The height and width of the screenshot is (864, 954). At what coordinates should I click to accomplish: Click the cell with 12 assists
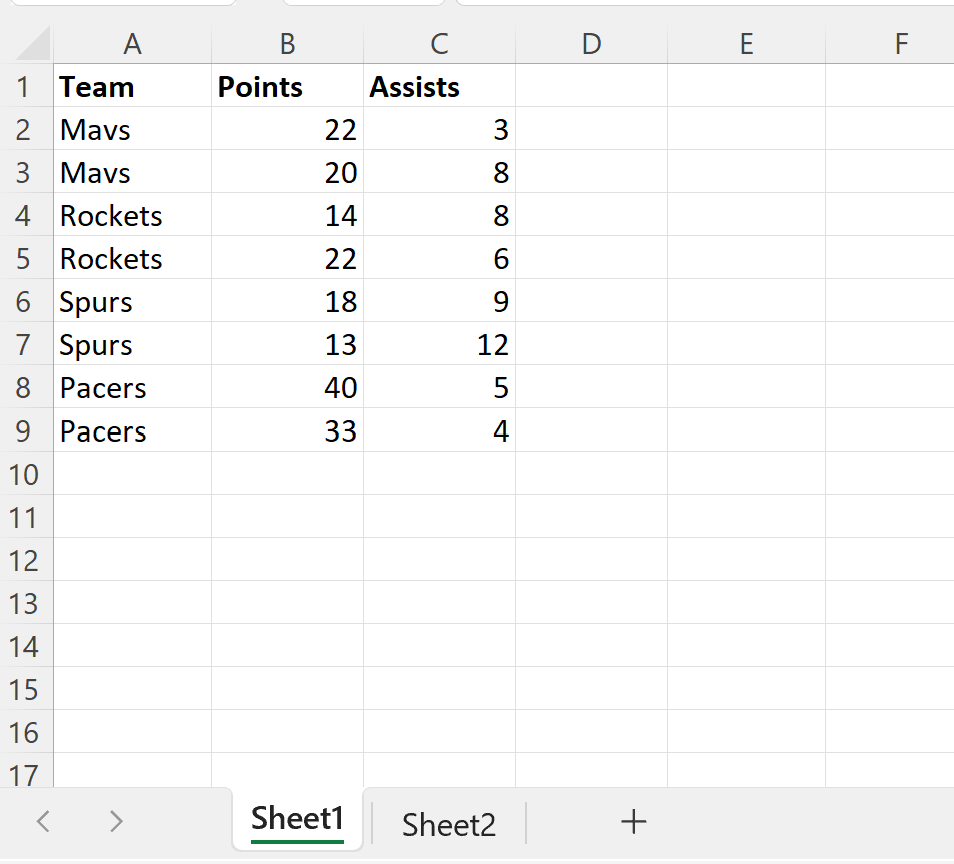(439, 344)
